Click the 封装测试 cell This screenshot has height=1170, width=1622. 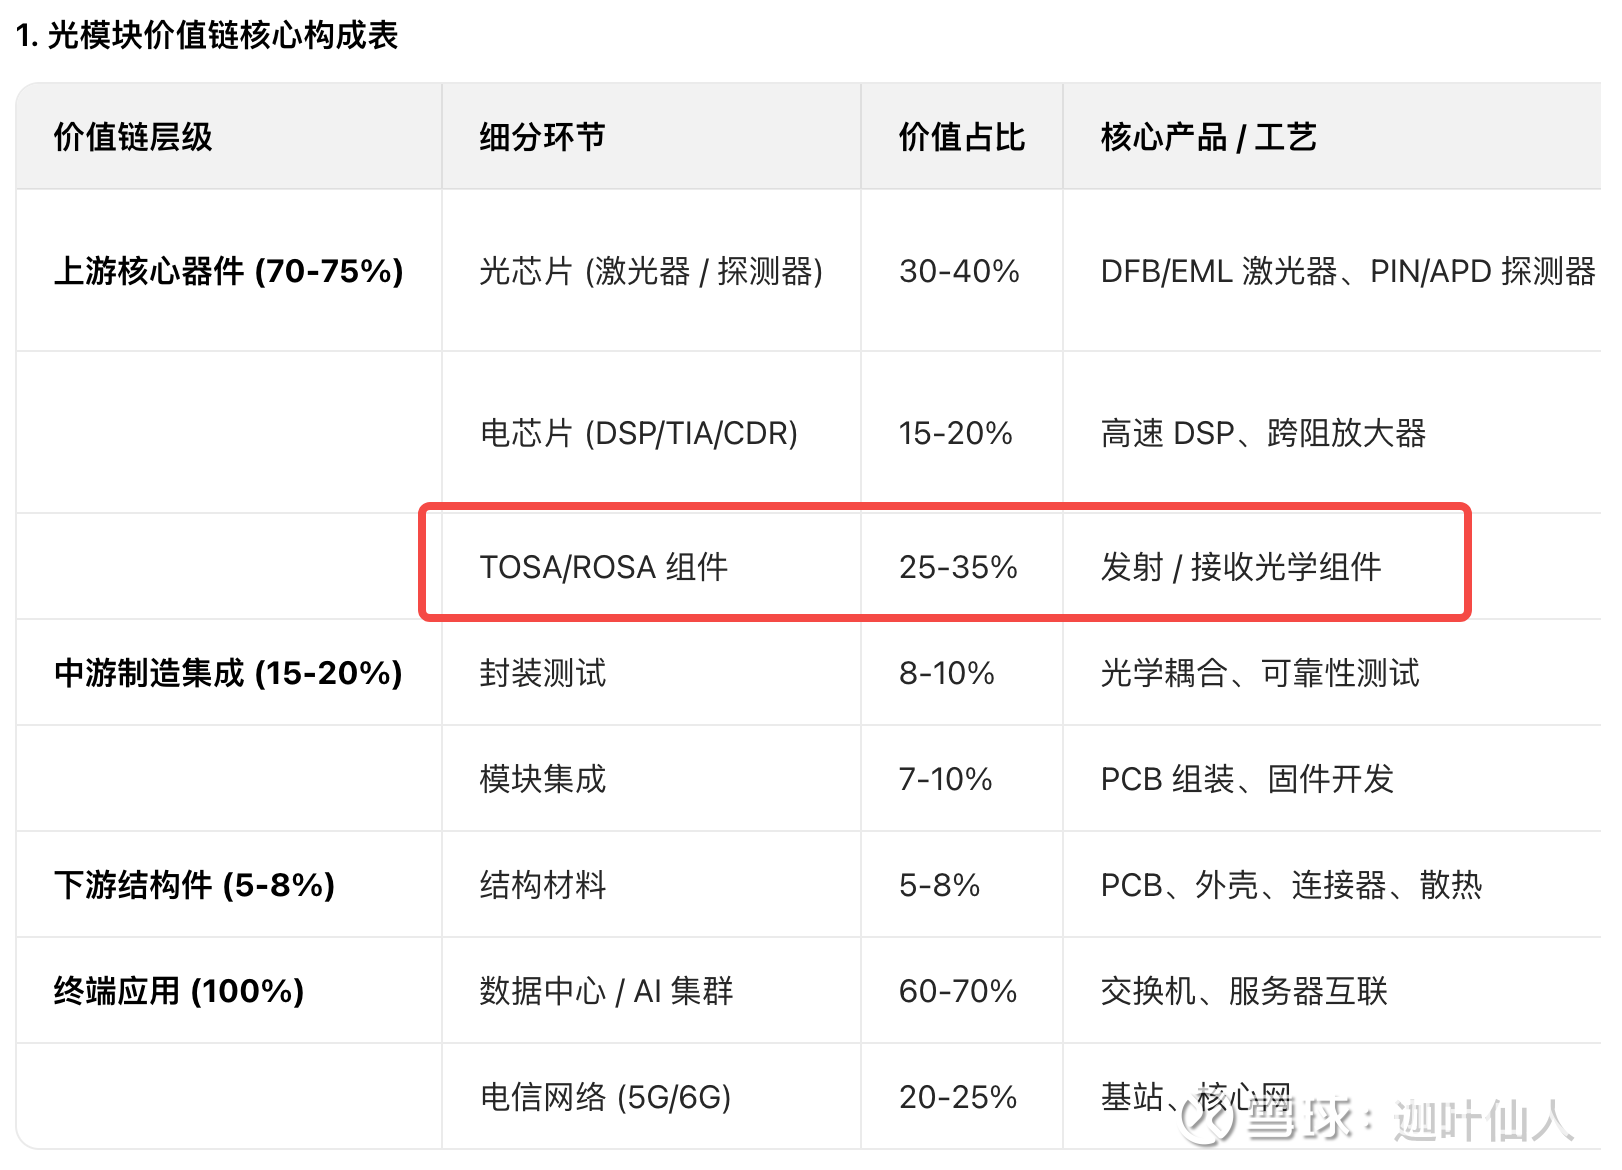pos(543,673)
